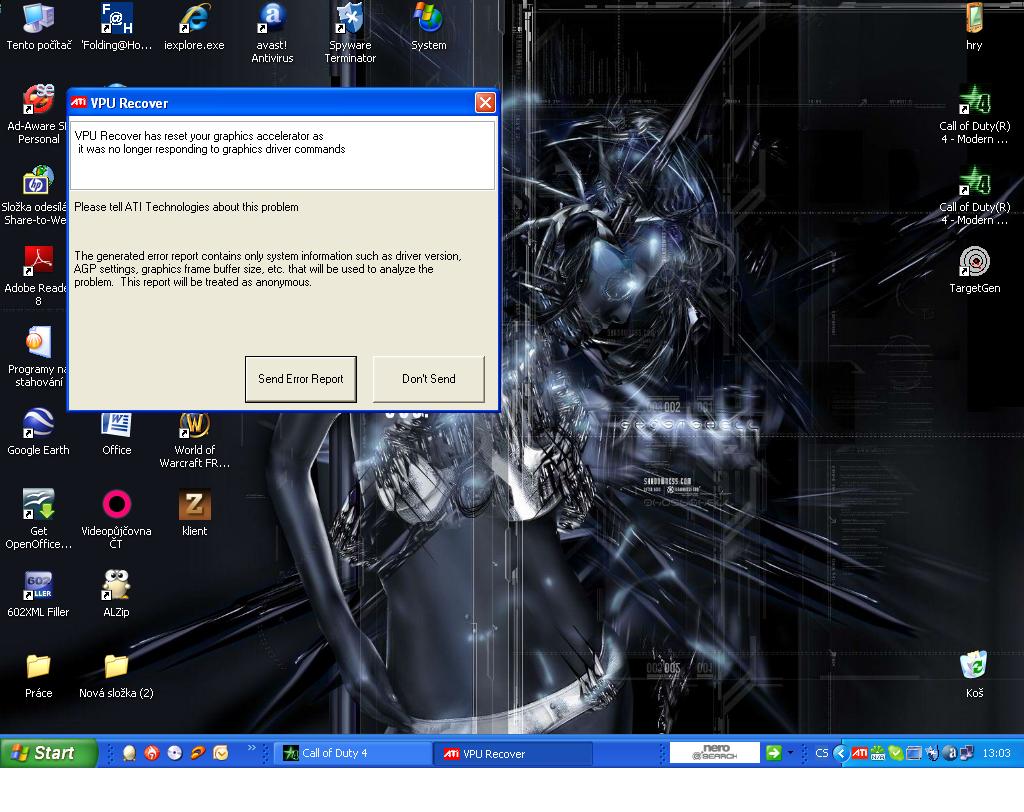
Task: Open the Start menu
Action: 49,753
